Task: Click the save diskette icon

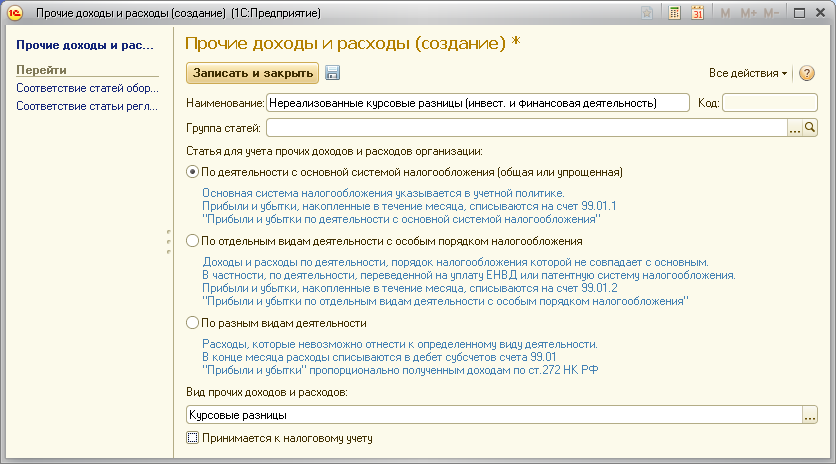Action: tap(333, 73)
